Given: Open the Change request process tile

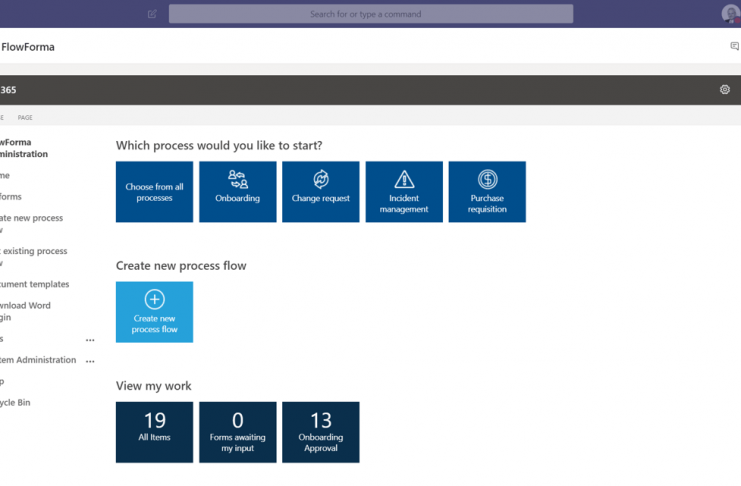Looking at the screenshot, I should [320, 192].
